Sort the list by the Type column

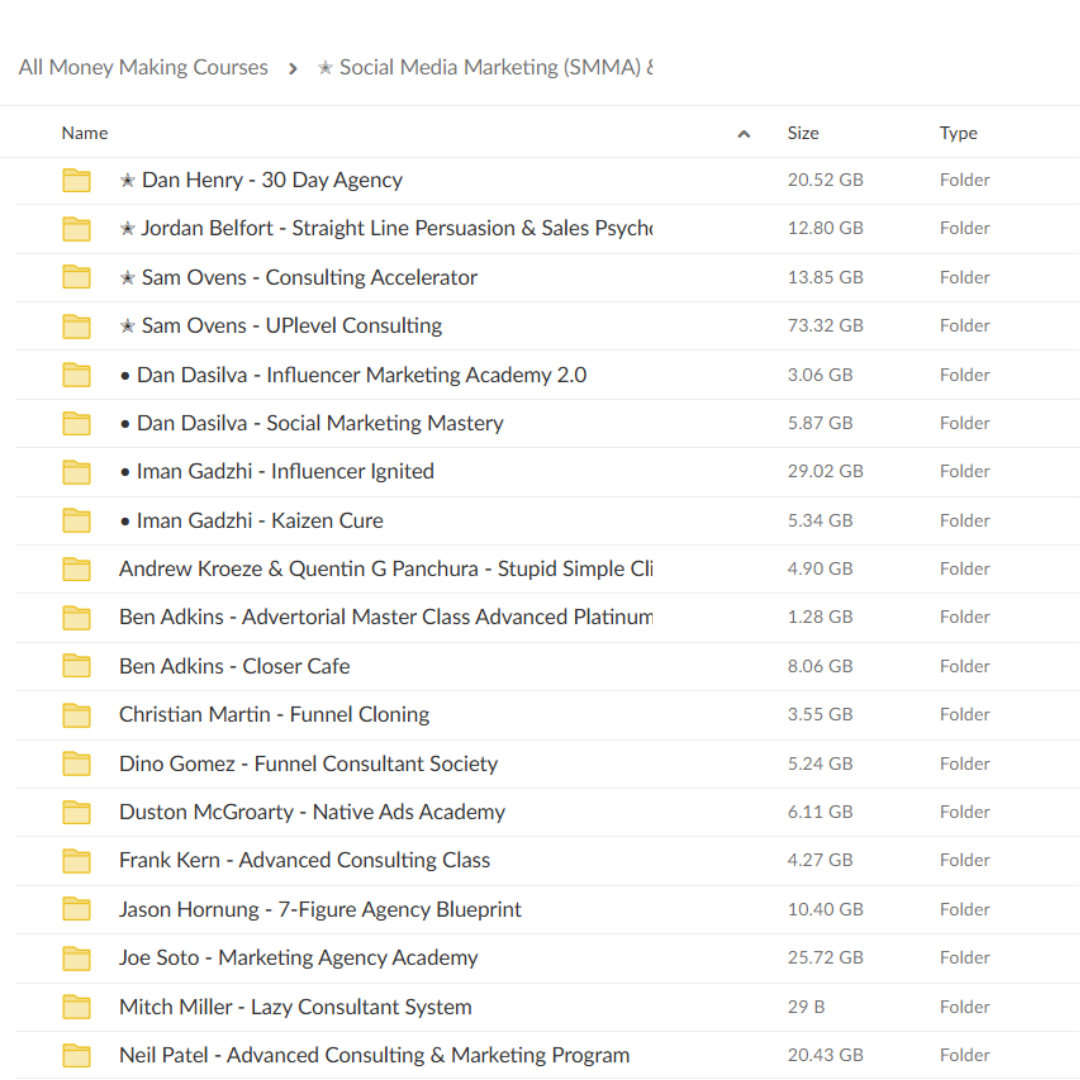[958, 132]
